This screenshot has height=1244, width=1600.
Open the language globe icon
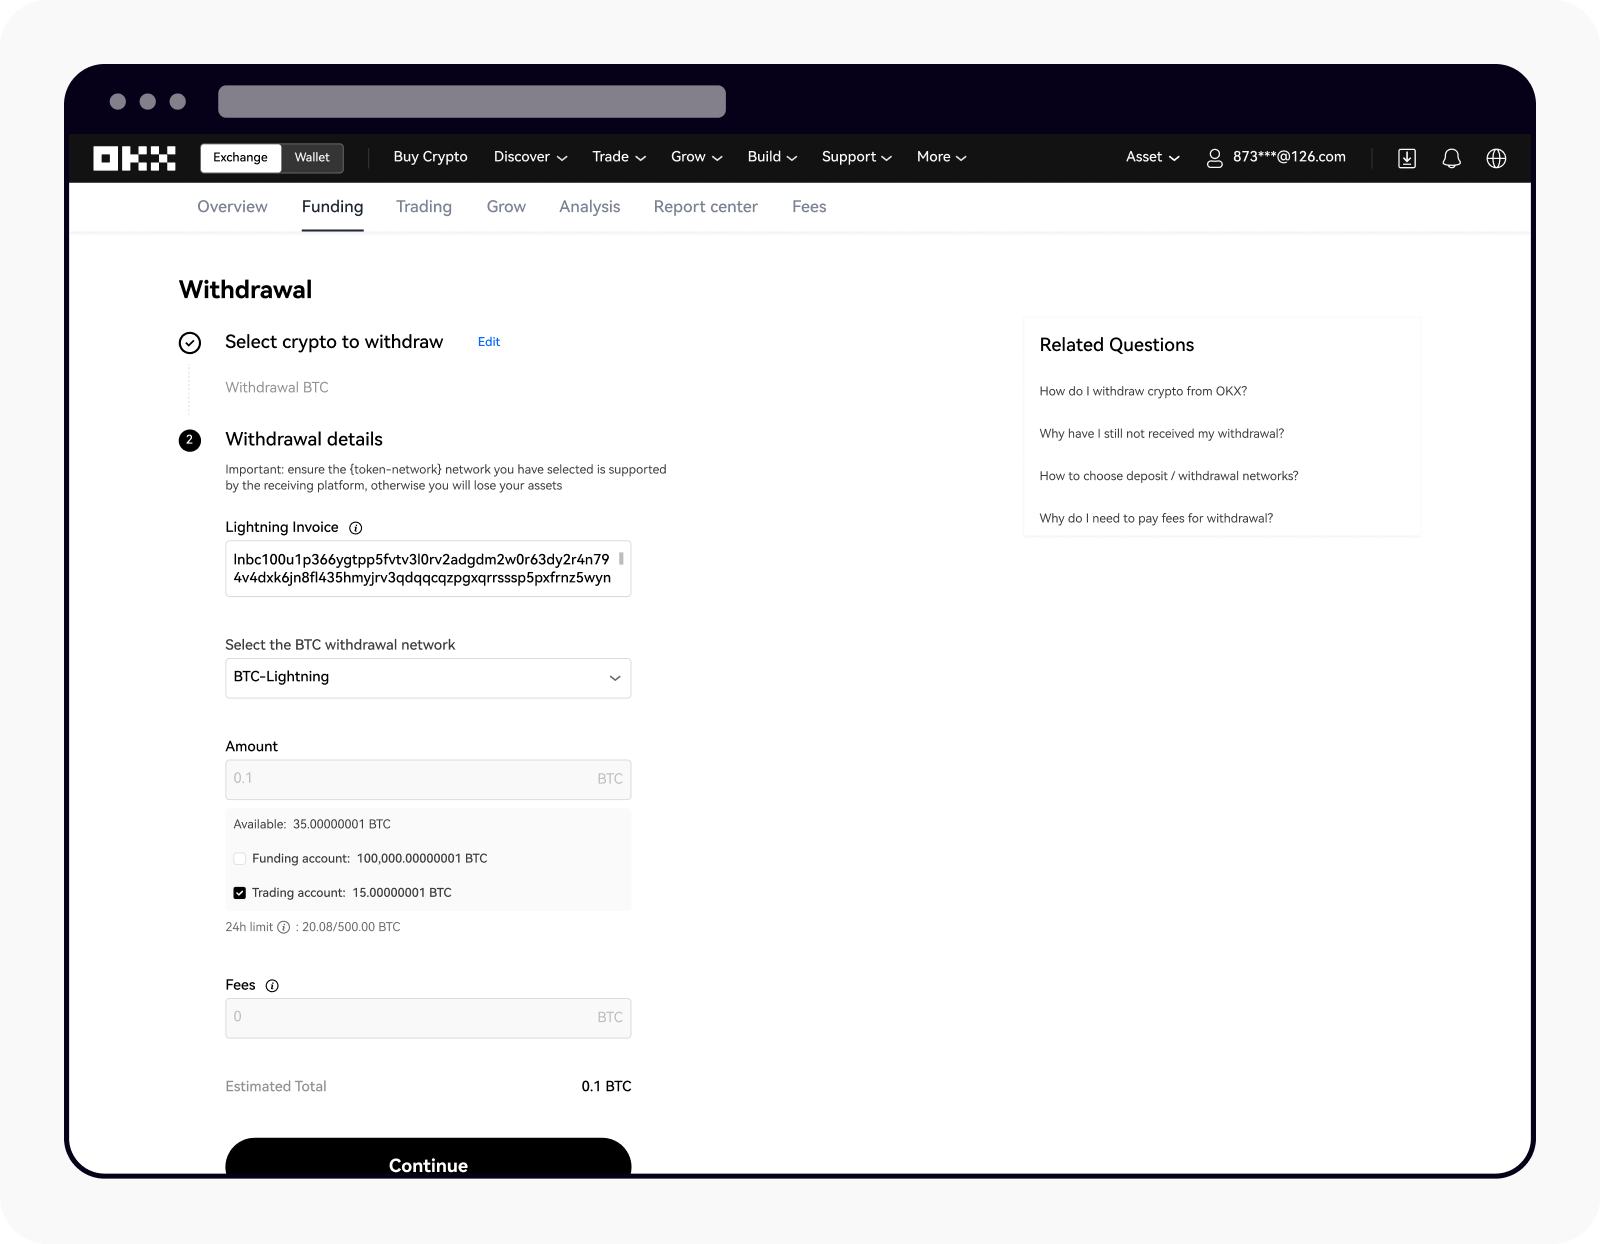tap(1496, 158)
